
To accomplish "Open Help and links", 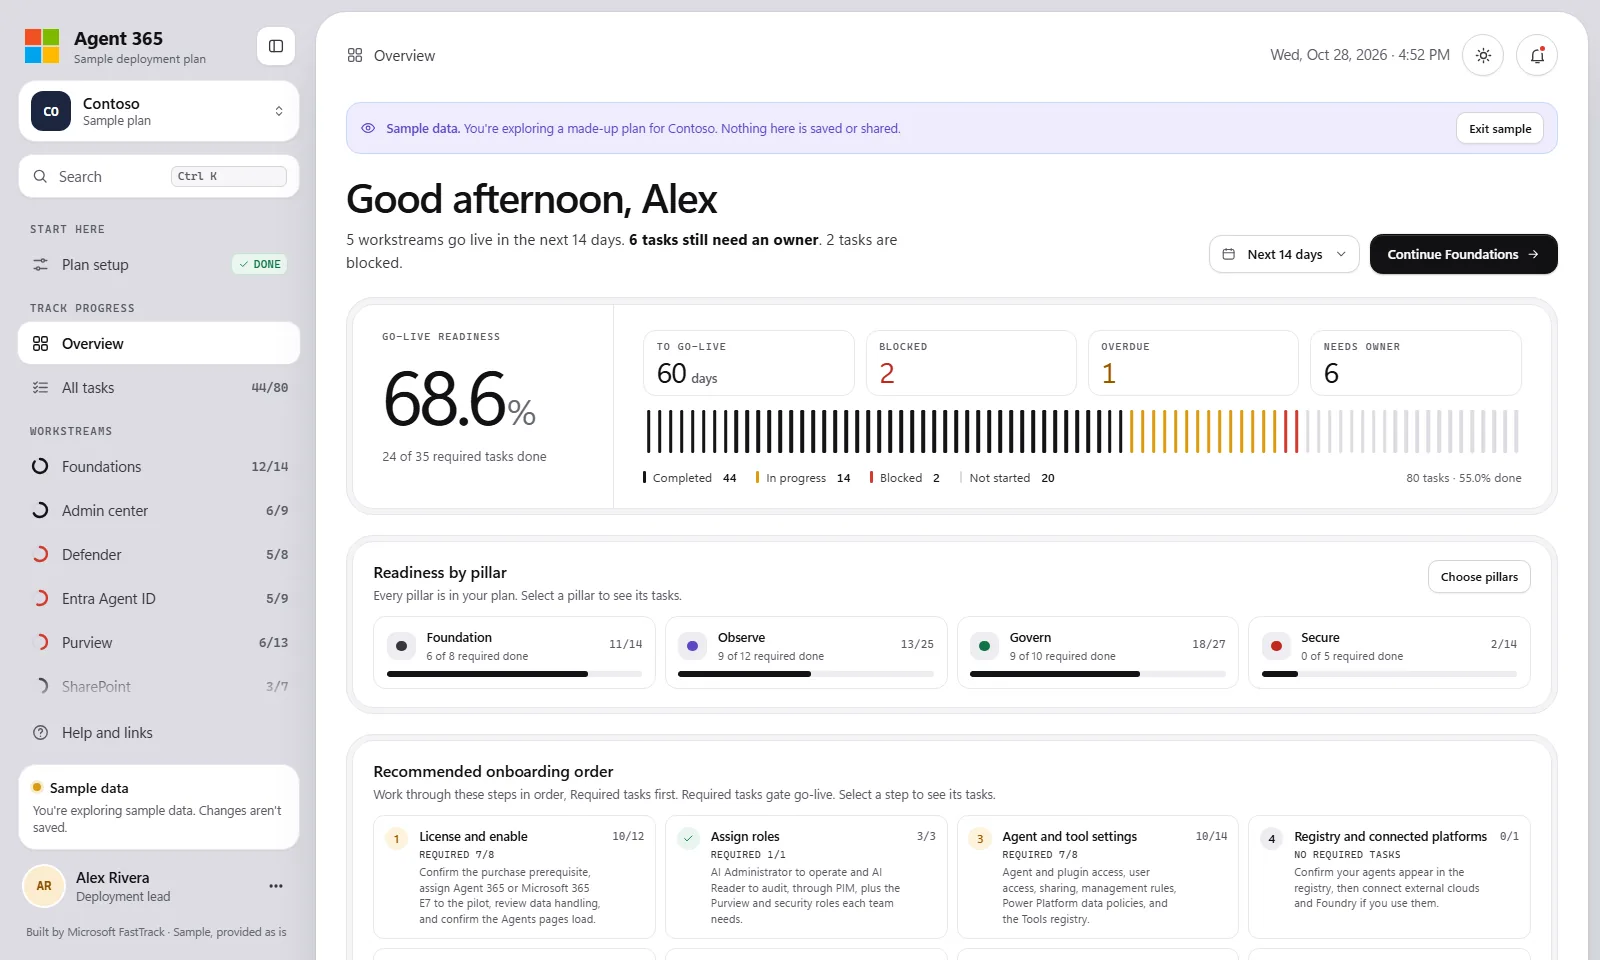I will [159, 732].
